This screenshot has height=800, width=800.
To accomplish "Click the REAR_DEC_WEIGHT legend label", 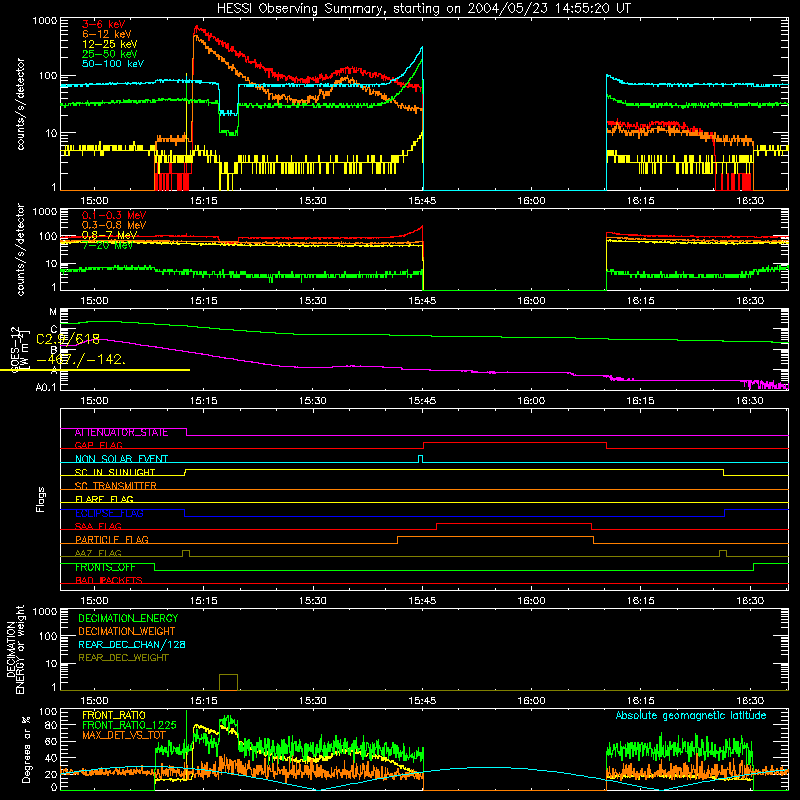I will pos(123,658).
